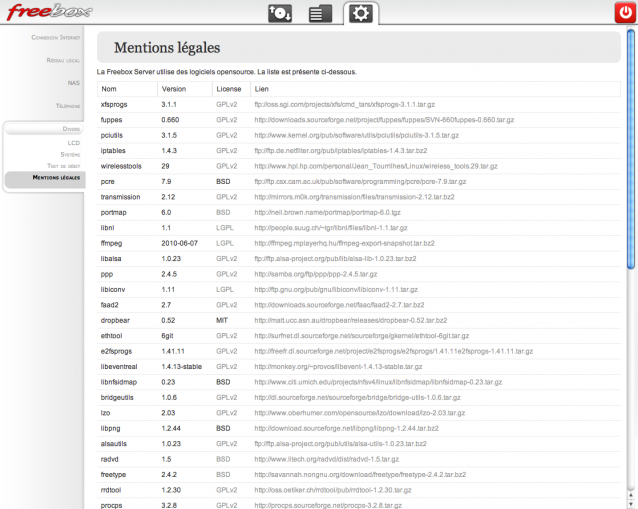Click the 'rrdtool' name cell
The image size is (638, 509).
[x=111, y=491]
